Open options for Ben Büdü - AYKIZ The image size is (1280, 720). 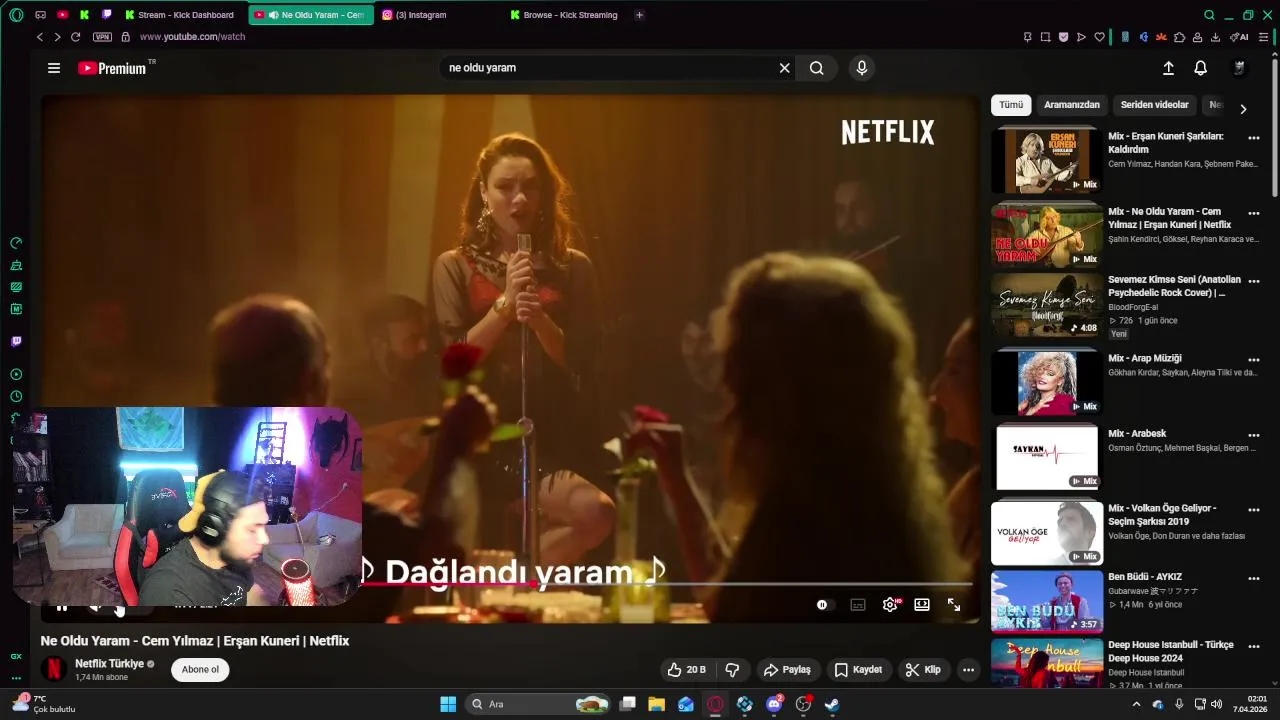(x=1254, y=578)
